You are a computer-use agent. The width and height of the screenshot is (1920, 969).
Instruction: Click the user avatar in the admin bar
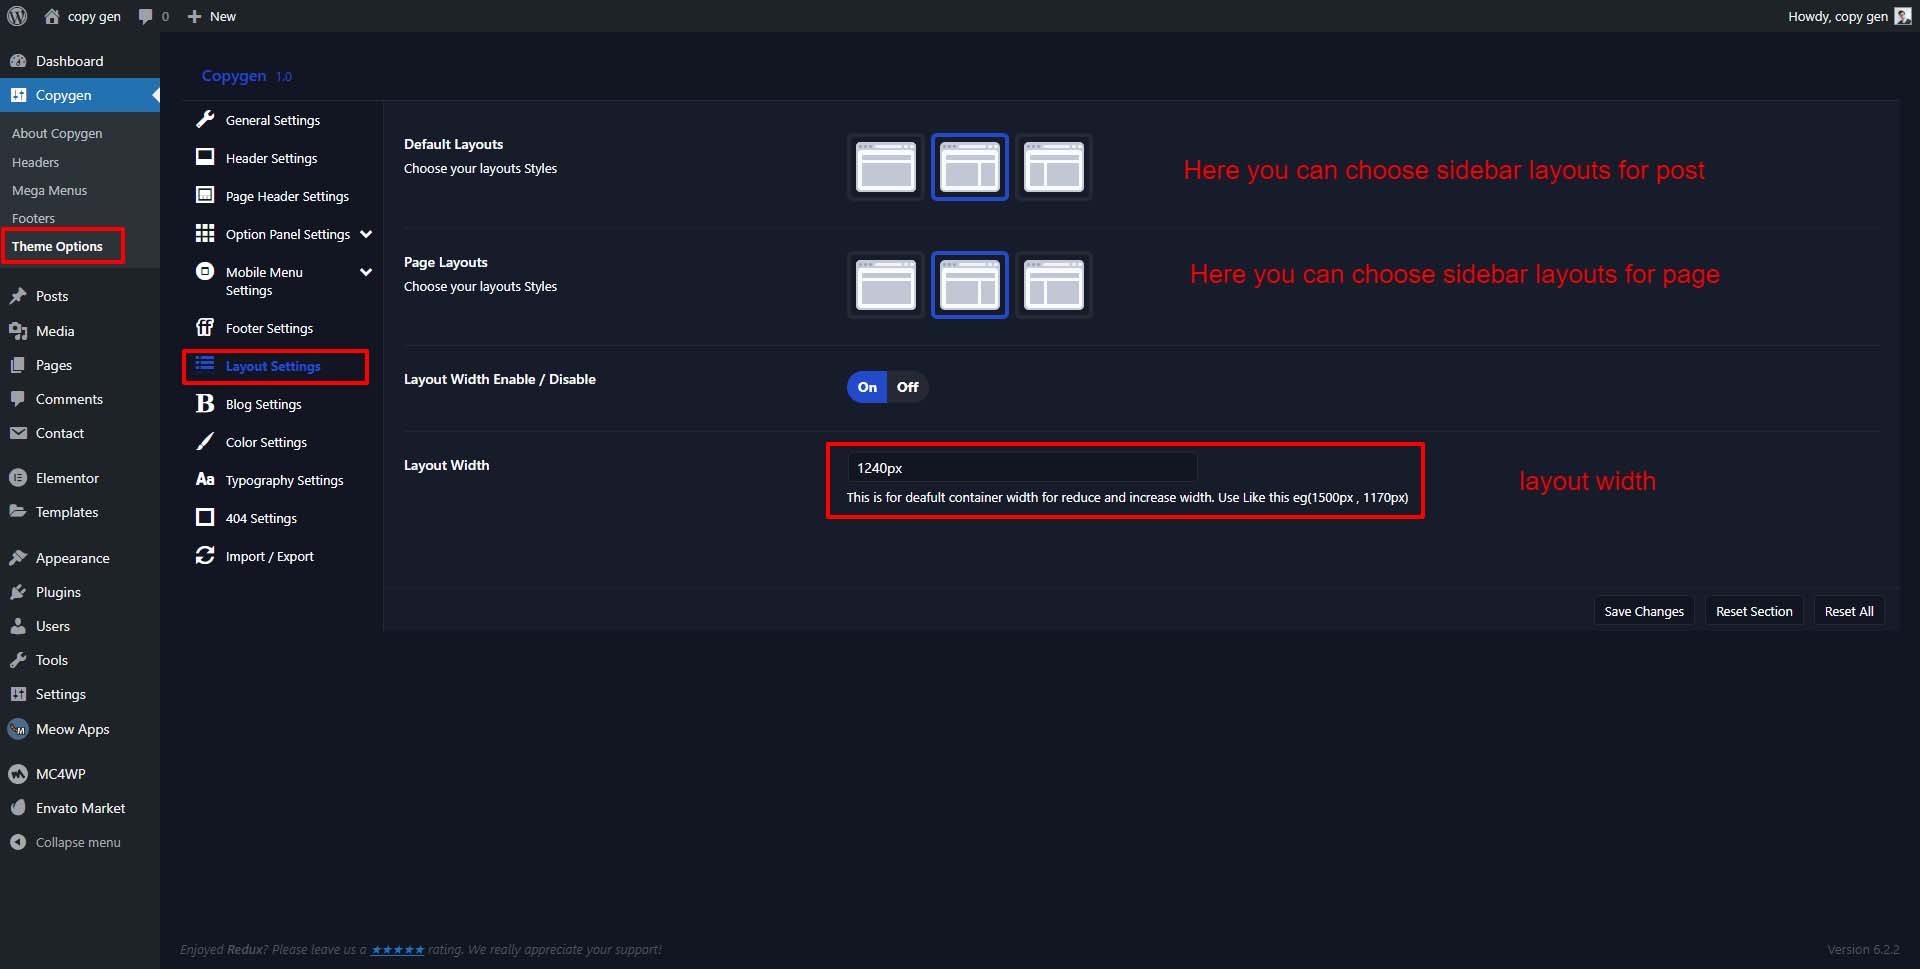tap(1902, 16)
